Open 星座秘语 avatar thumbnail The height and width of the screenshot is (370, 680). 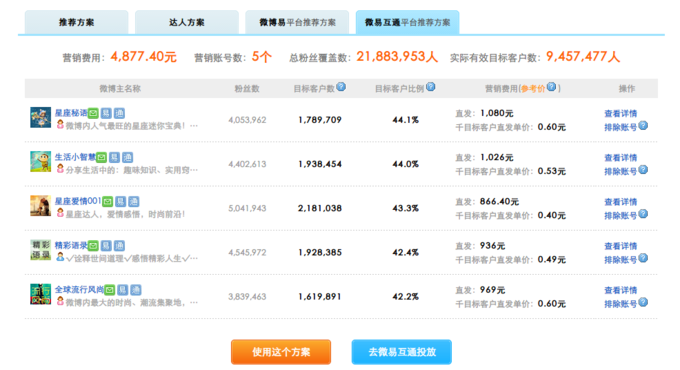40,118
